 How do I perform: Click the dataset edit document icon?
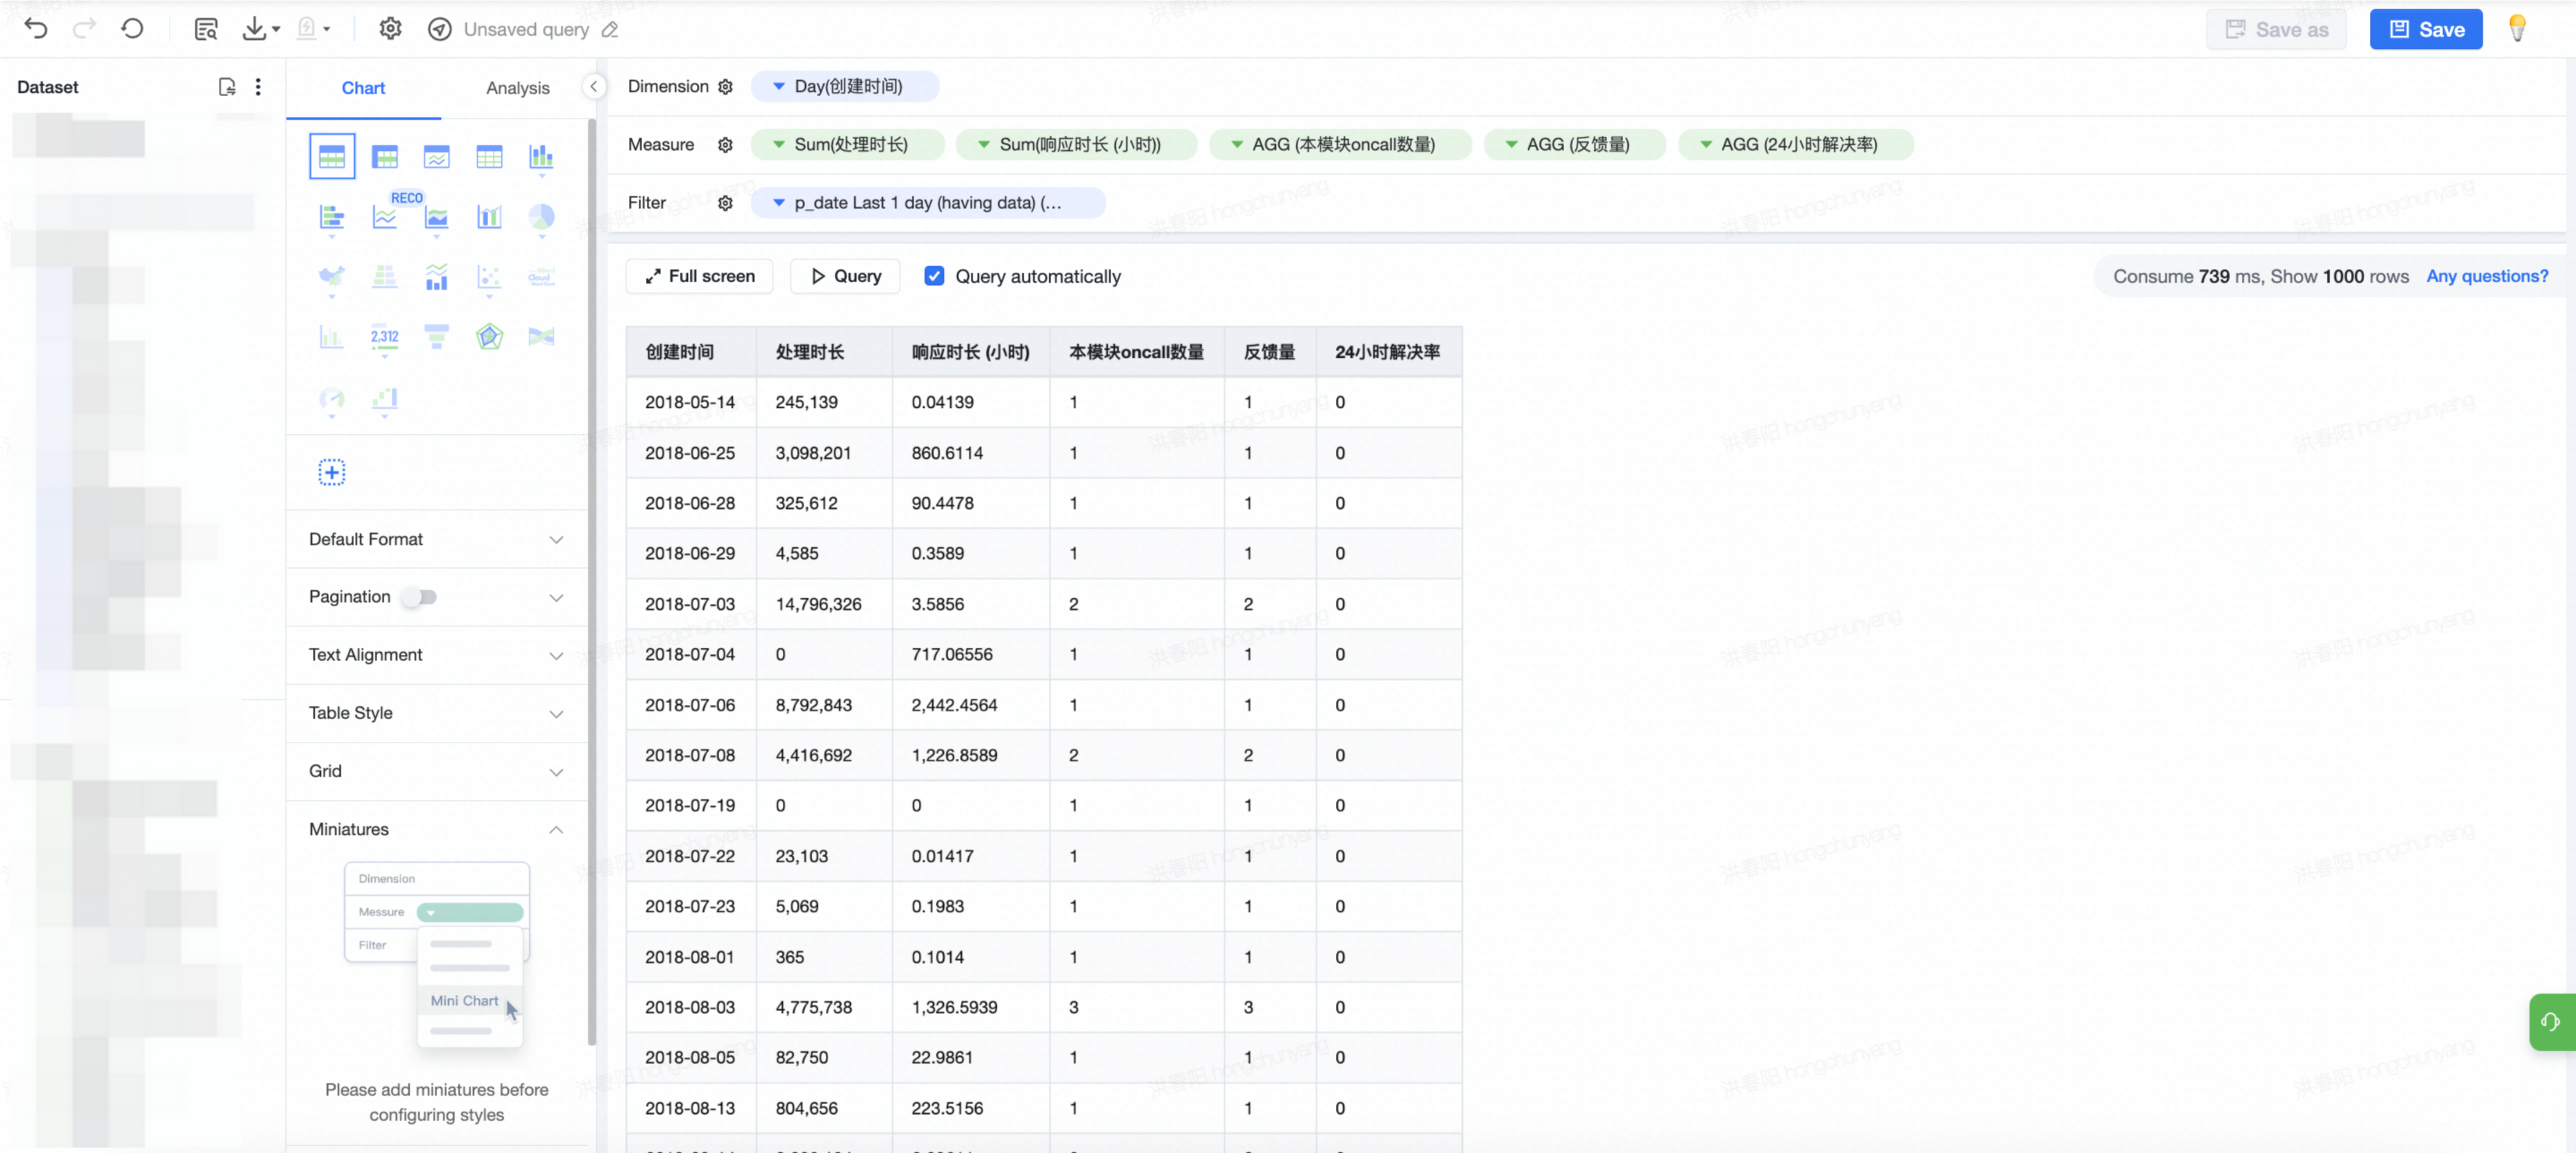pyautogui.click(x=227, y=87)
